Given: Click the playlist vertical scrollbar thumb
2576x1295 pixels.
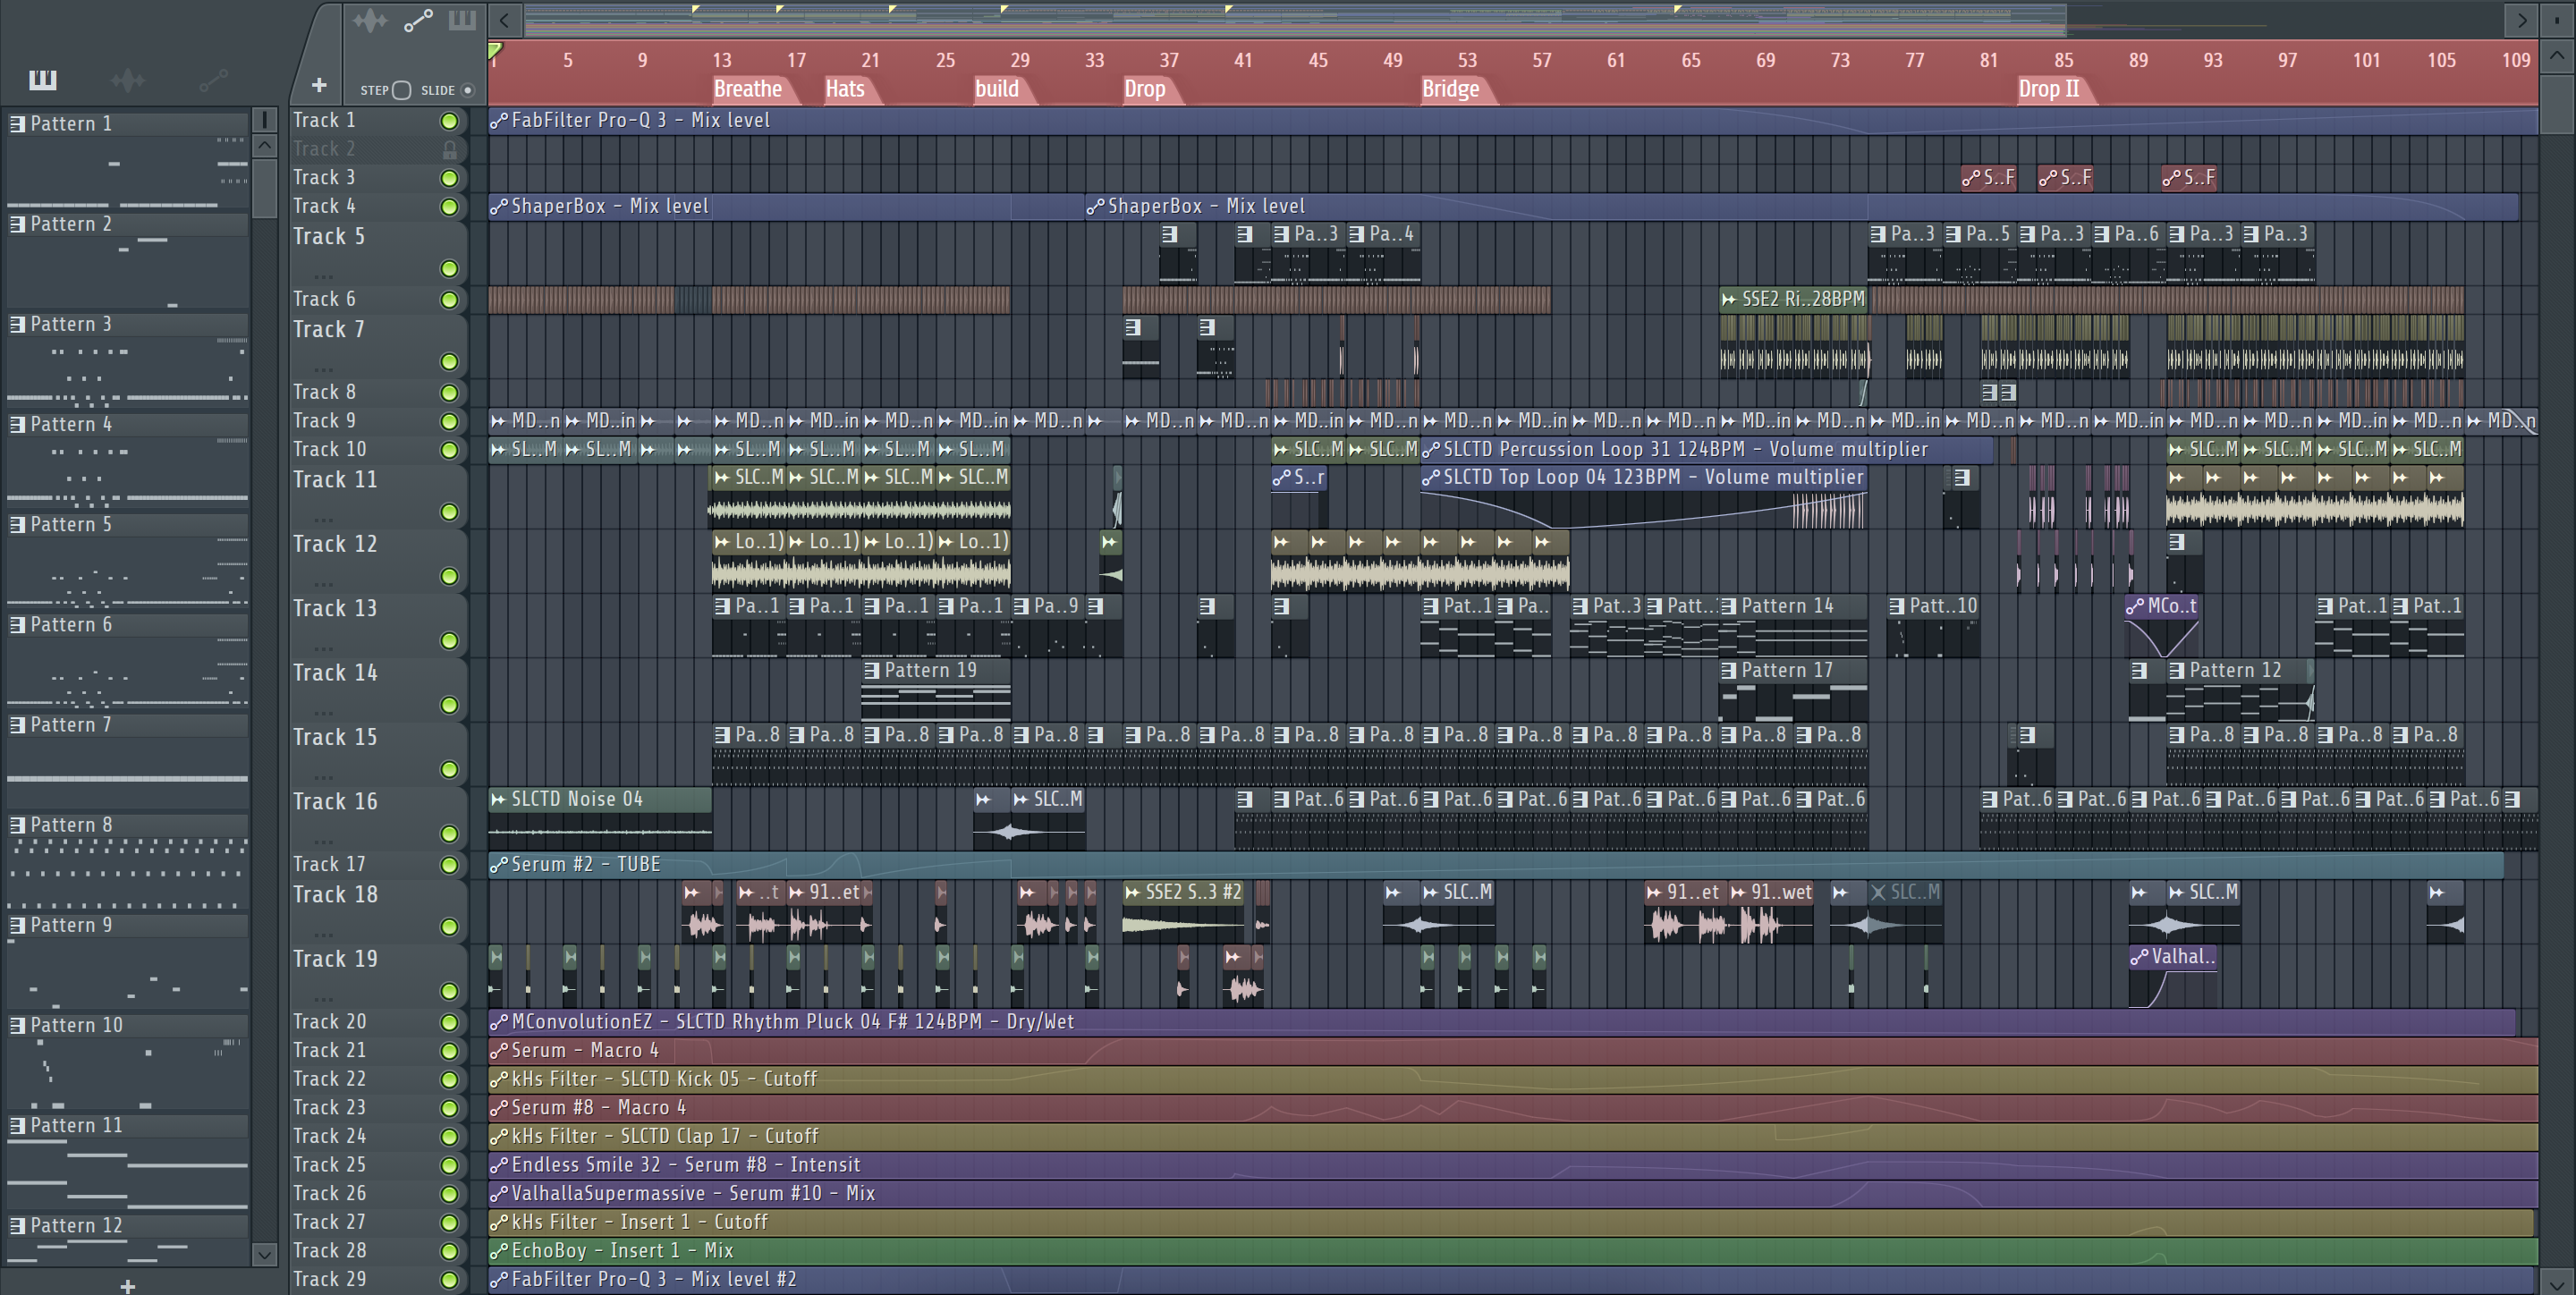Looking at the screenshot, I should click(2557, 102).
